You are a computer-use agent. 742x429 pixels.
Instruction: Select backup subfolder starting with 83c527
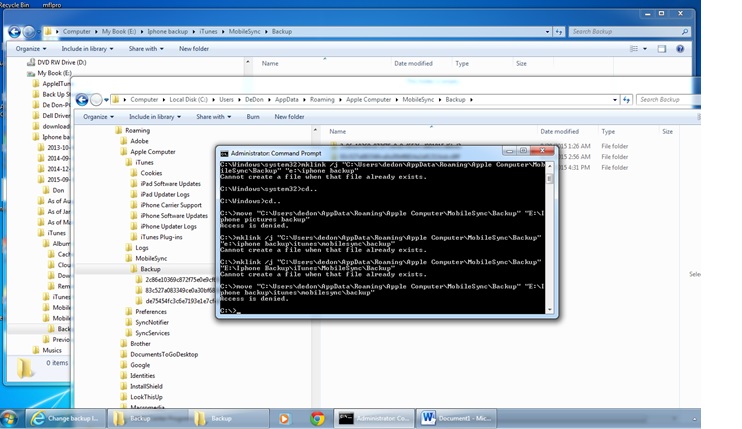tap(179, 290)
